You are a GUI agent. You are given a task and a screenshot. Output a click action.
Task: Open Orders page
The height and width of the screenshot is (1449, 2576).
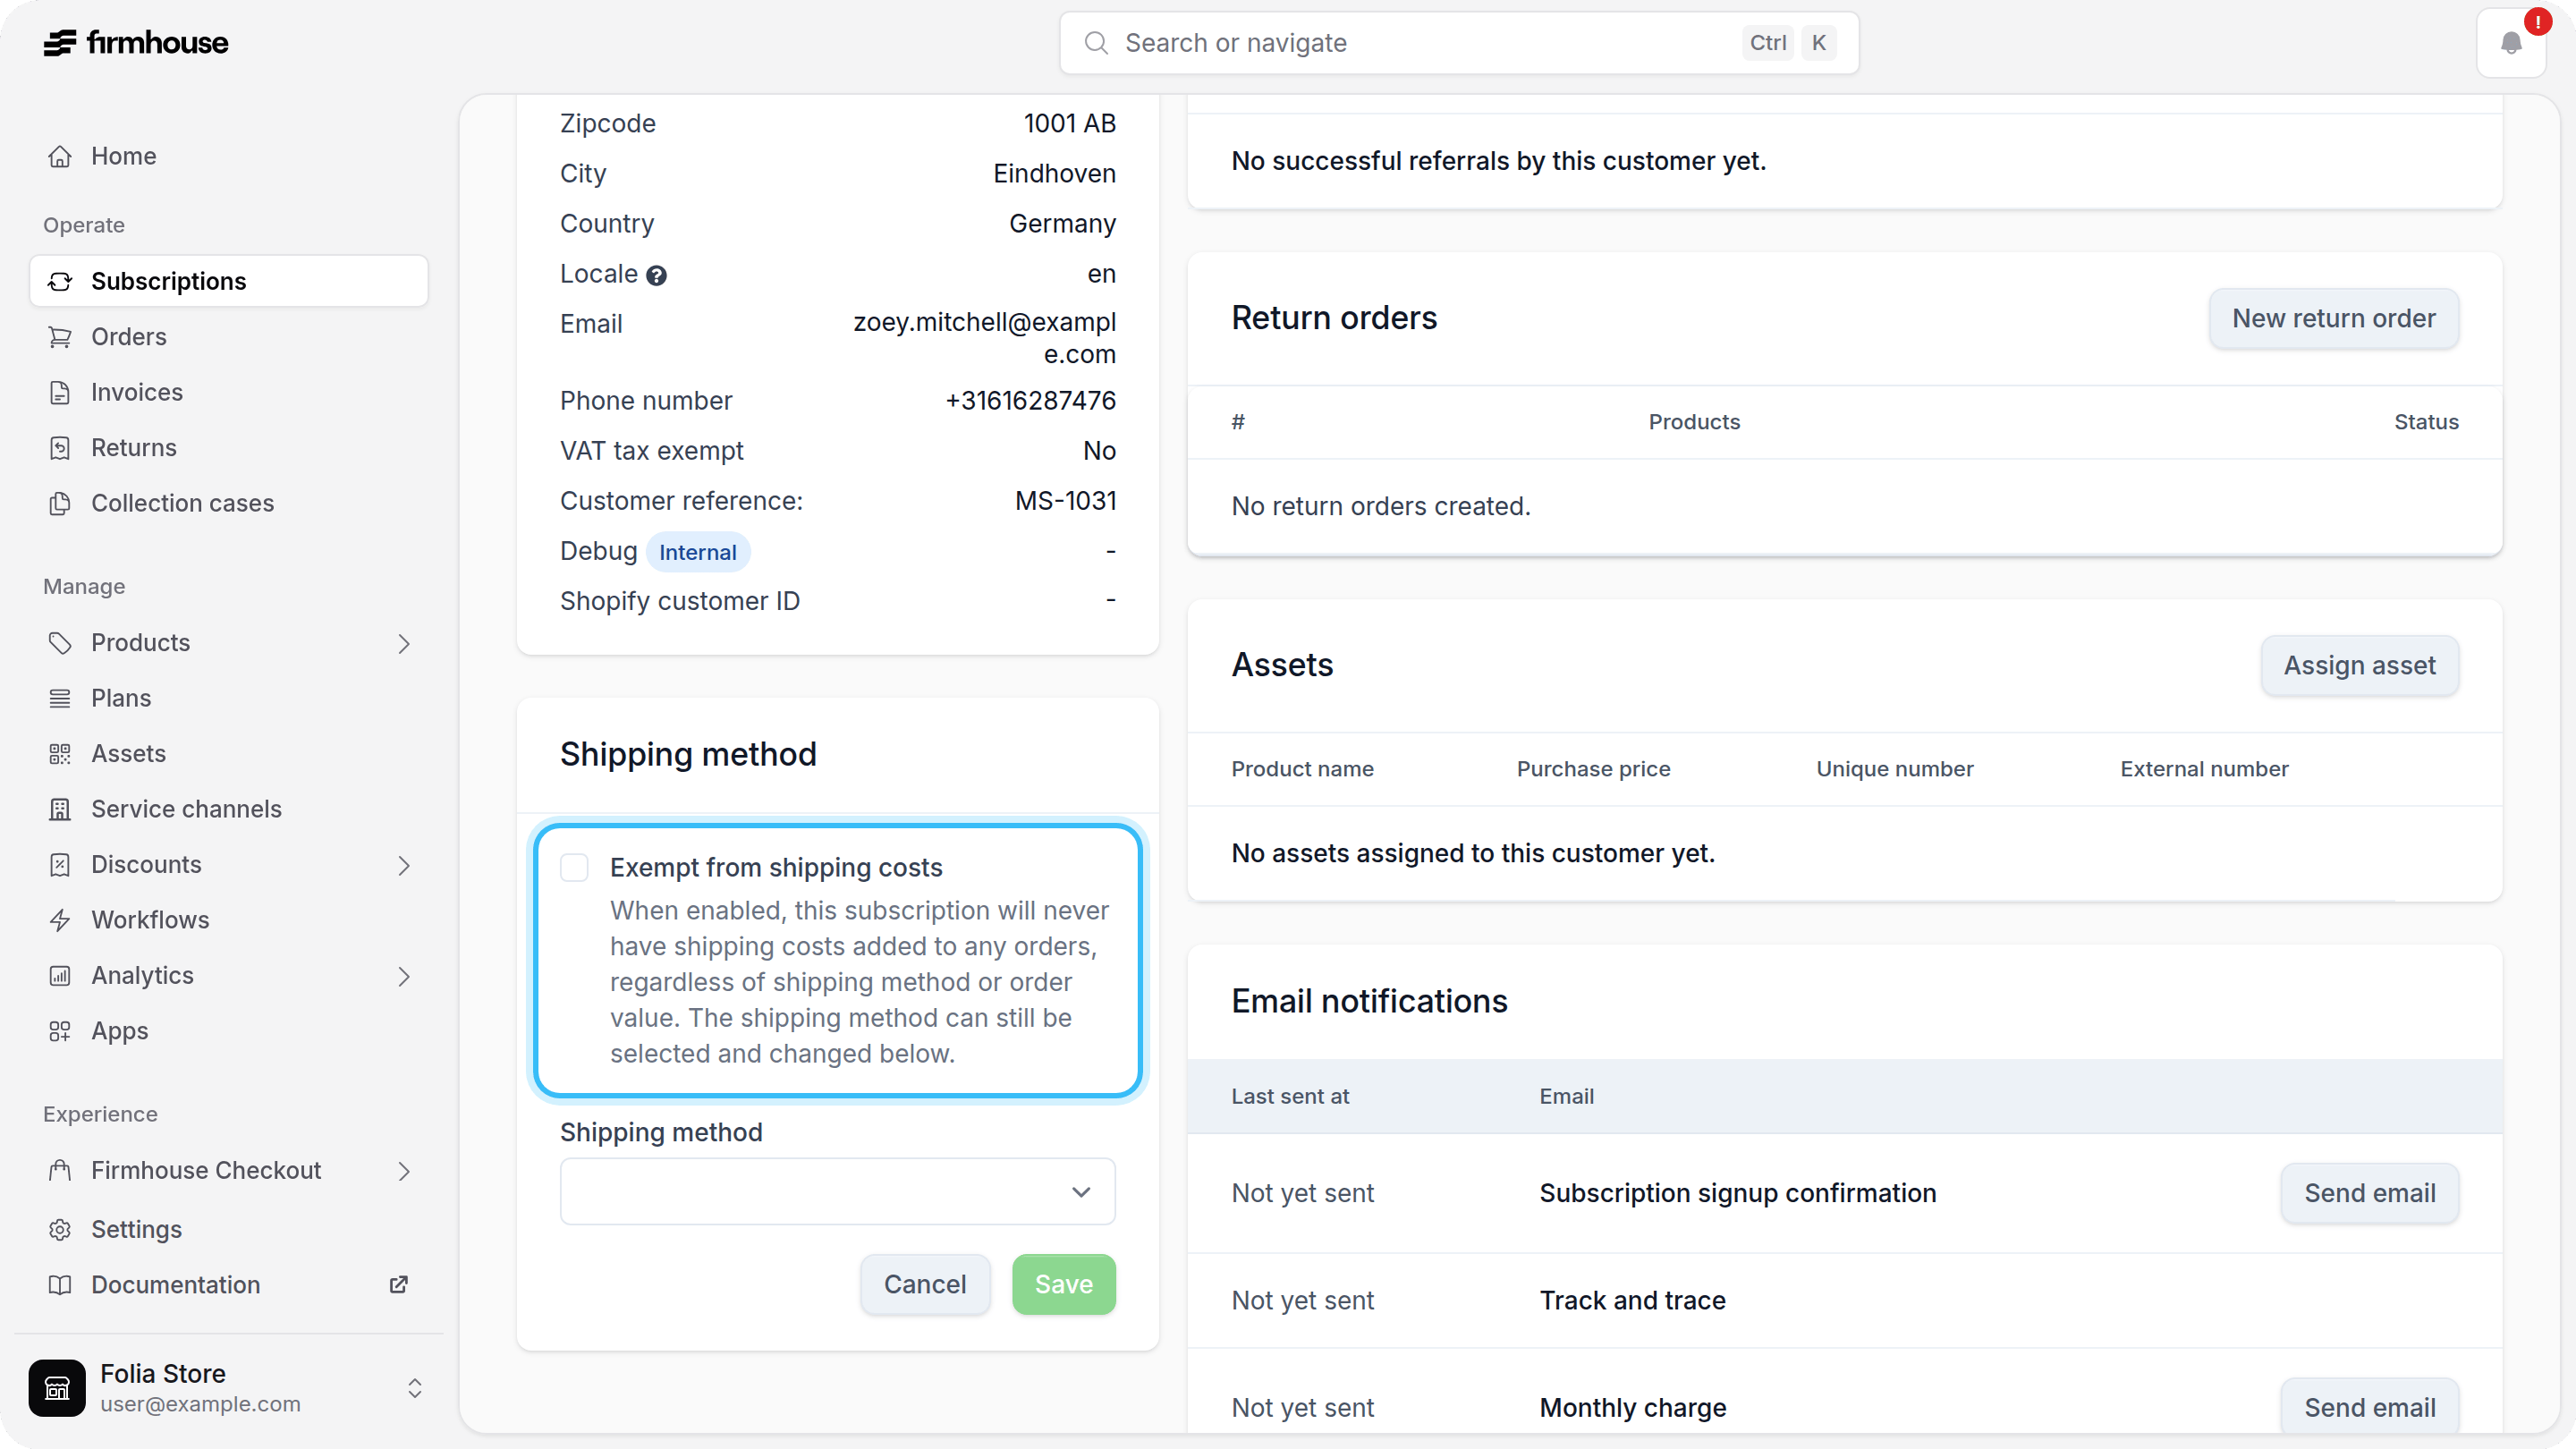coord(229,337)
